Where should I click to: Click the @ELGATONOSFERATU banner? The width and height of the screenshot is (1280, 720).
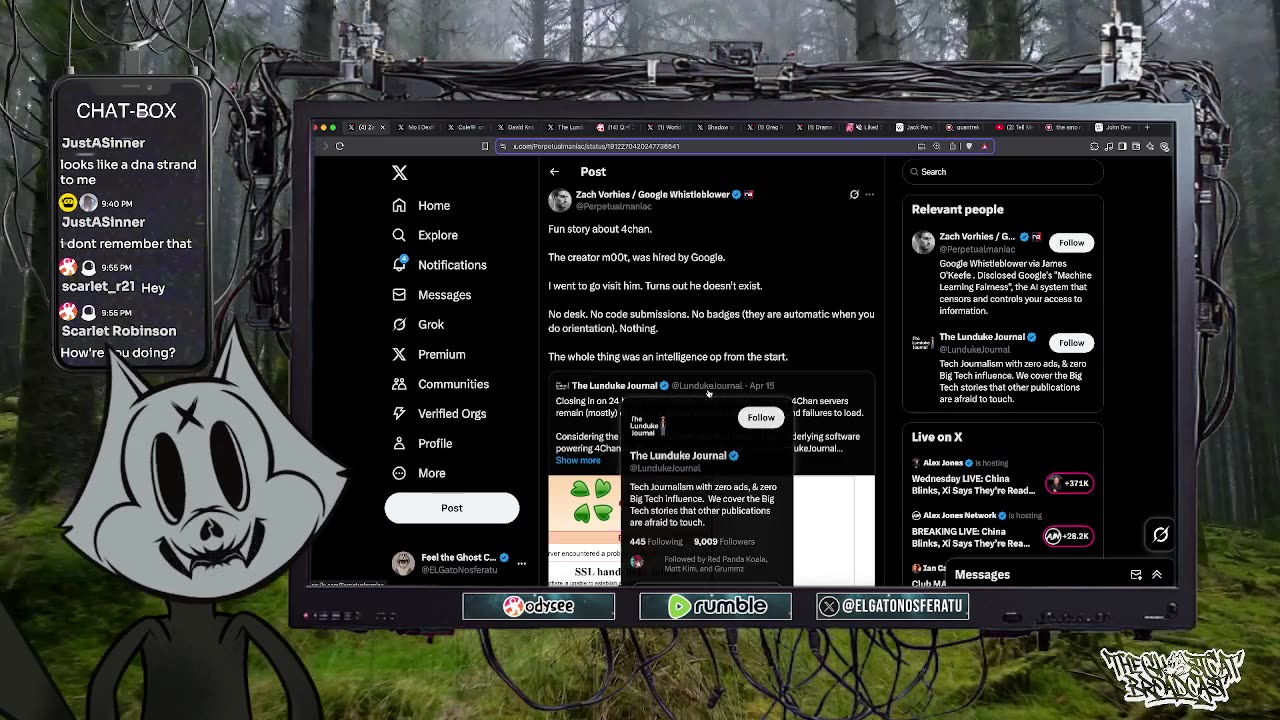coord(893,606)
